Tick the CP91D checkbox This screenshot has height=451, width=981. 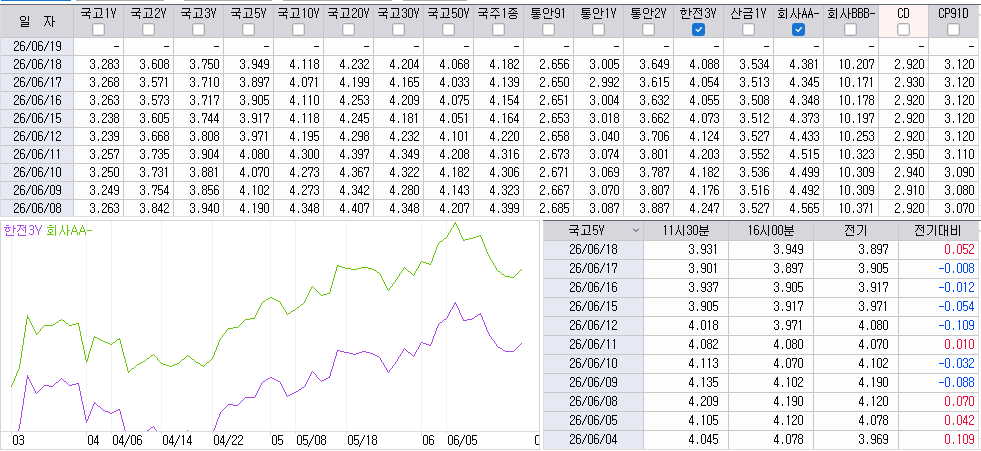(x=953, y=29)
